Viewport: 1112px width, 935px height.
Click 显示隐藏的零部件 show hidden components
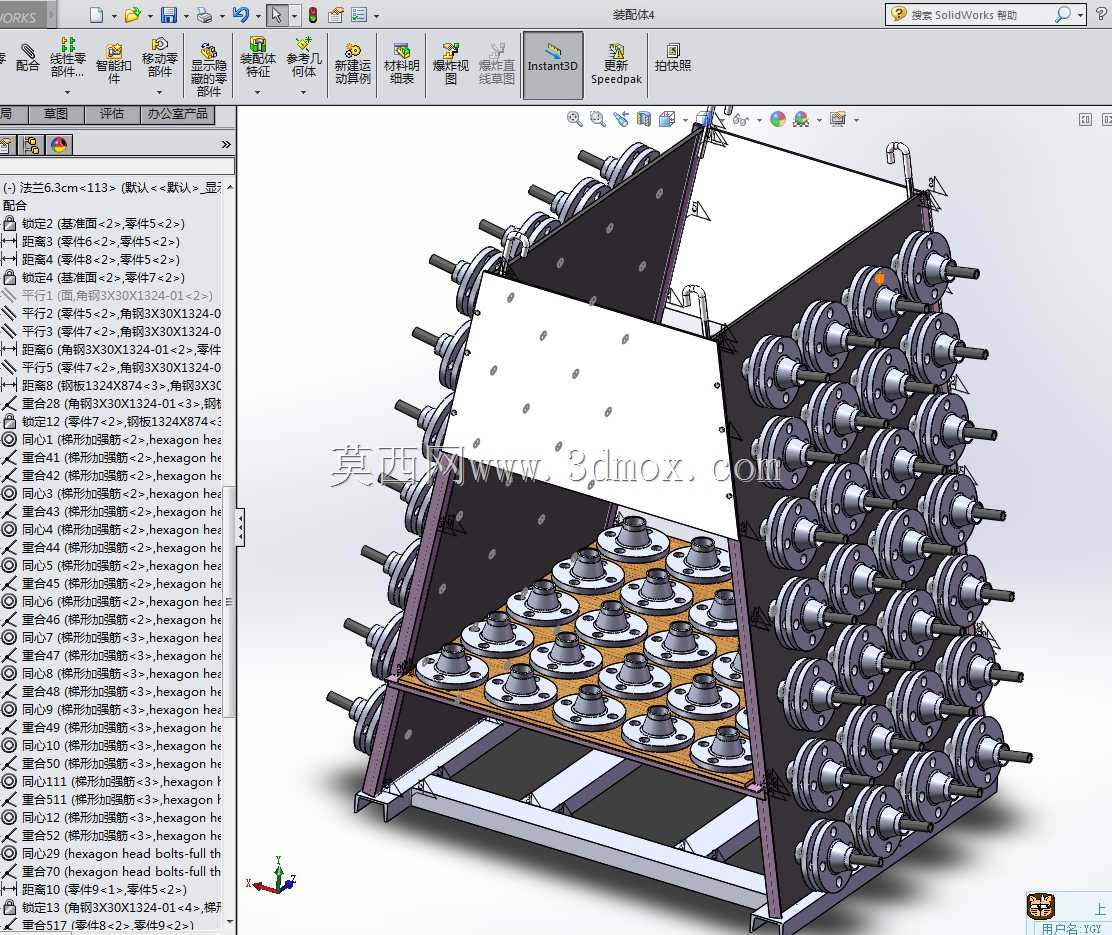(x=208, y=69)
